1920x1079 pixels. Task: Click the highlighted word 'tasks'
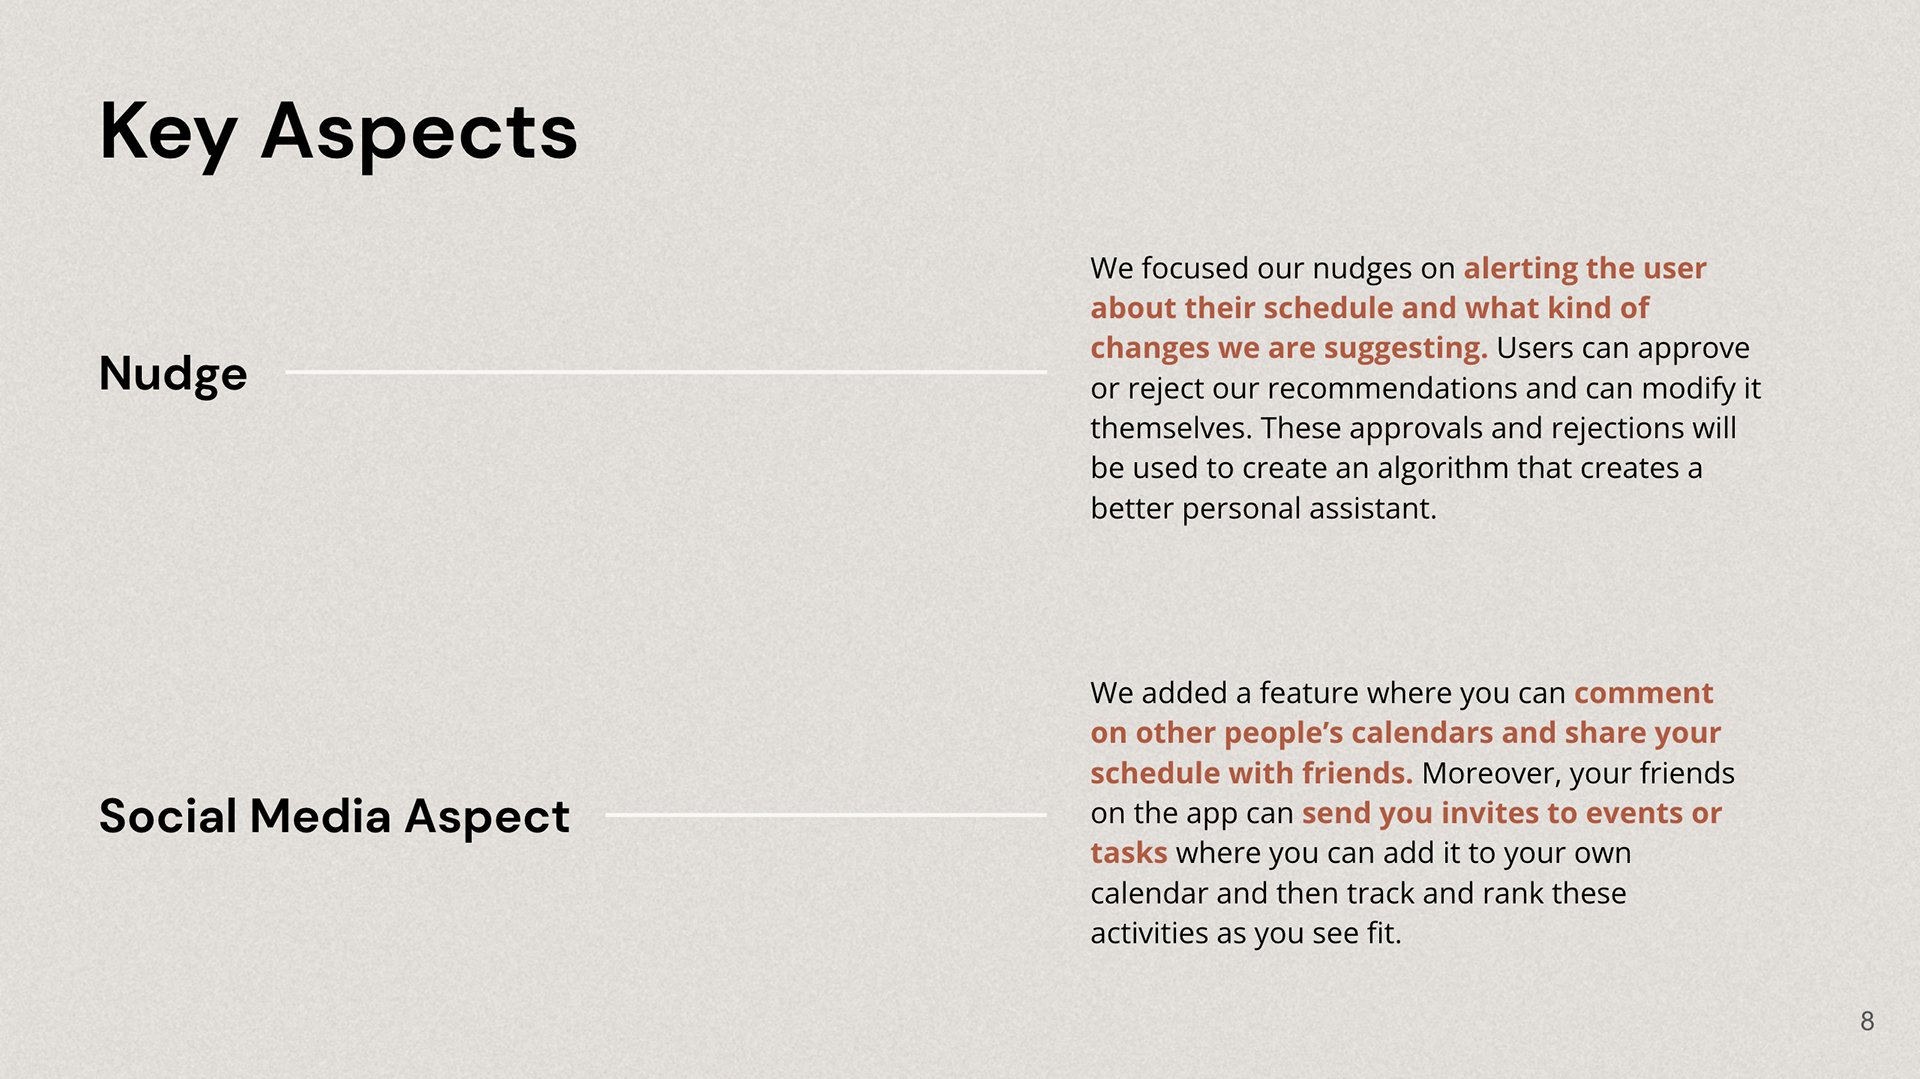pos(1128,853)
